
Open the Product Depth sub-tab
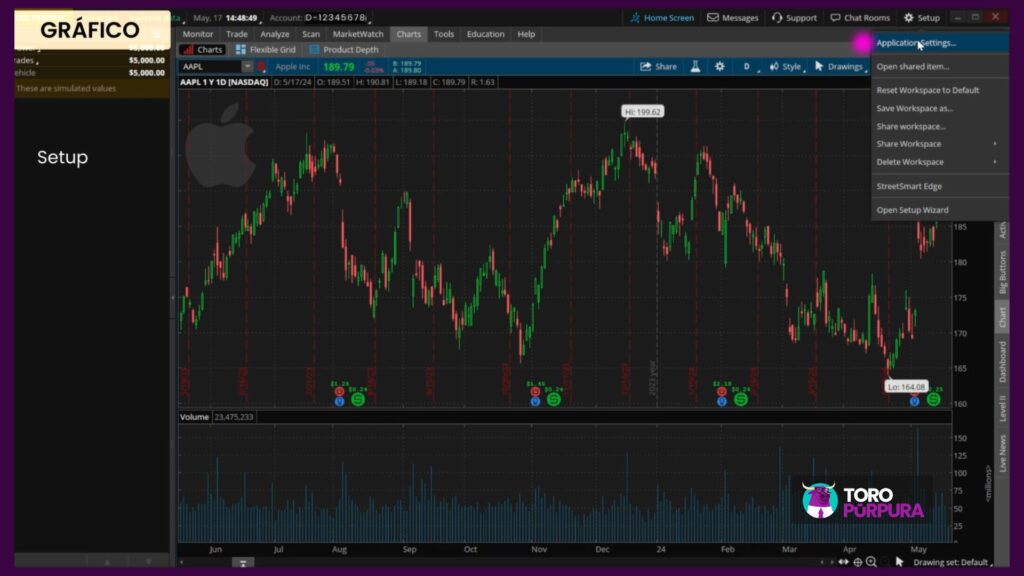(344, 50)
